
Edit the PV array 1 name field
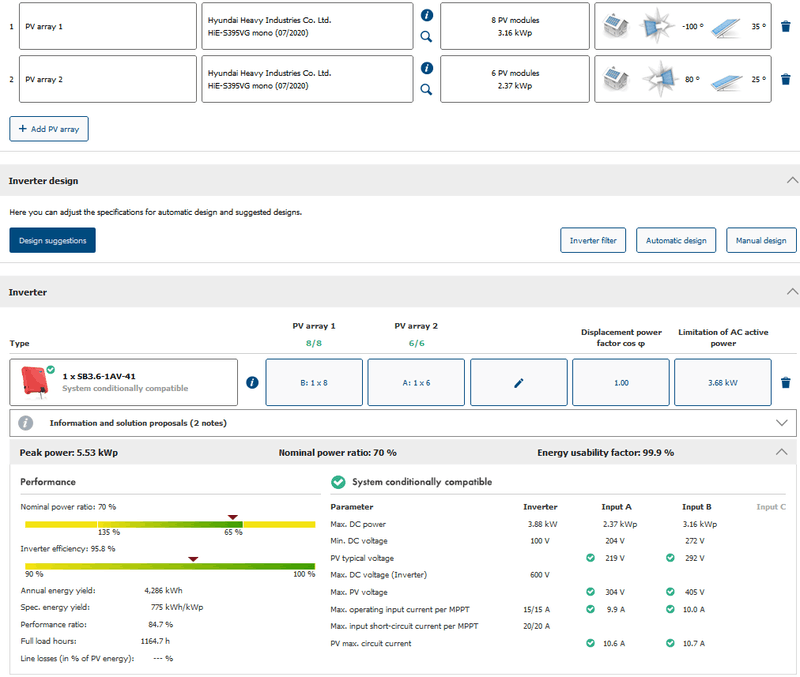pos(107,26)
